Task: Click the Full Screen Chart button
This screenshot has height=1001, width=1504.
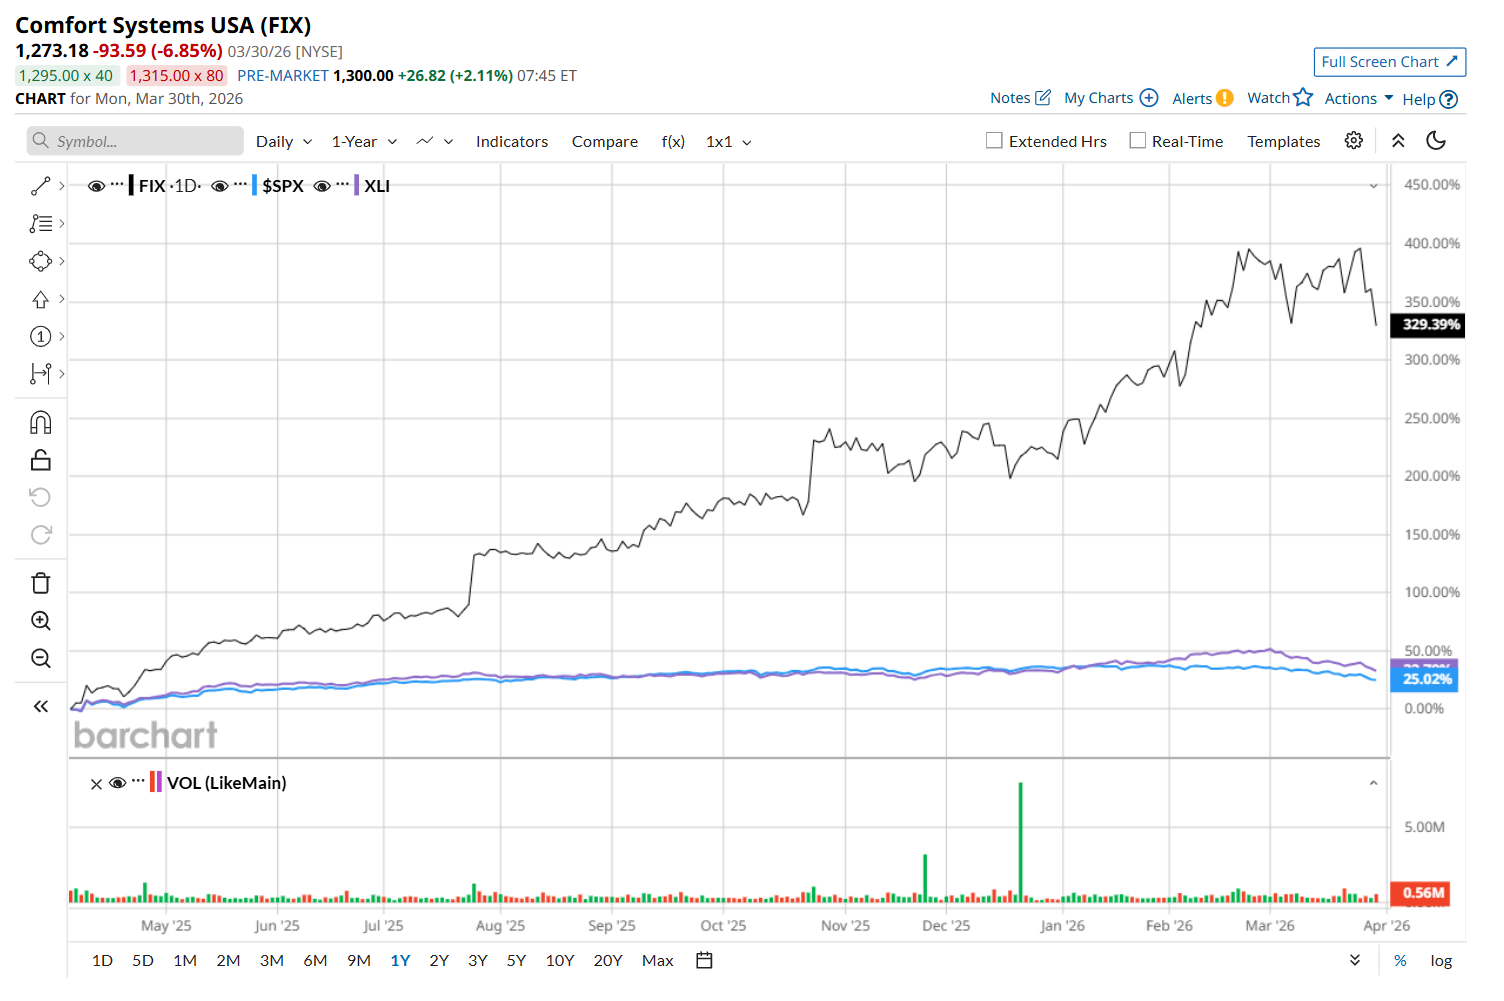Action: click(x=1389, y=62)
